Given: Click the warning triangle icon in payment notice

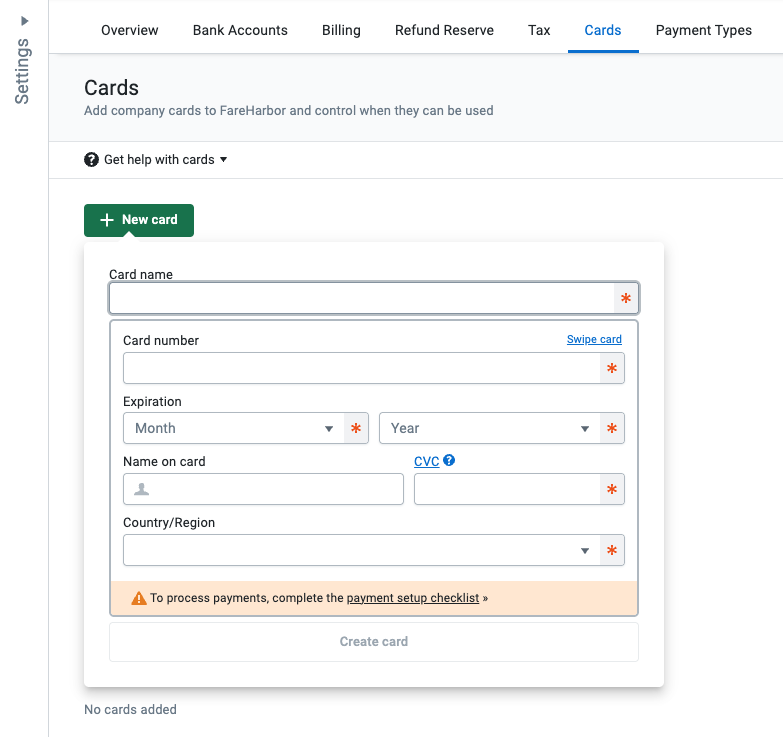Looking at the screenshot, I should (x=139, y=599).
